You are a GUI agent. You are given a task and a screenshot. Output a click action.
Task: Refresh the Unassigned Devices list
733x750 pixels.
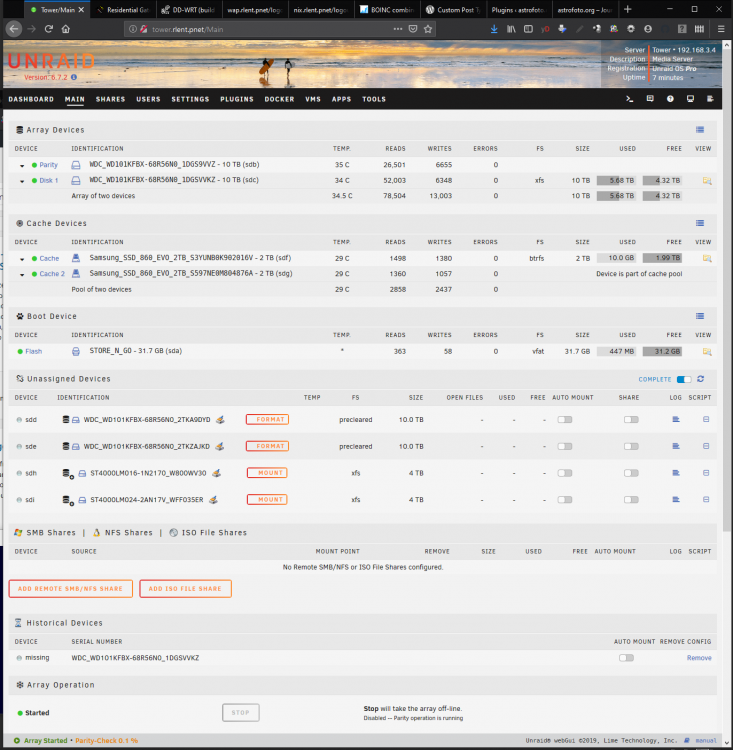pyautogui.click(x=700, y=379)
